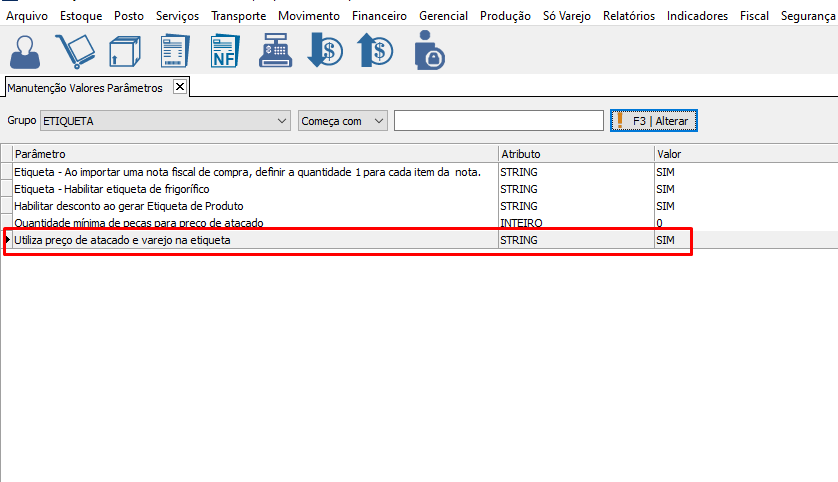Click the dollar up-arrow icon
The height and width of the screenshot is (482, 838).
pos(376,50)
